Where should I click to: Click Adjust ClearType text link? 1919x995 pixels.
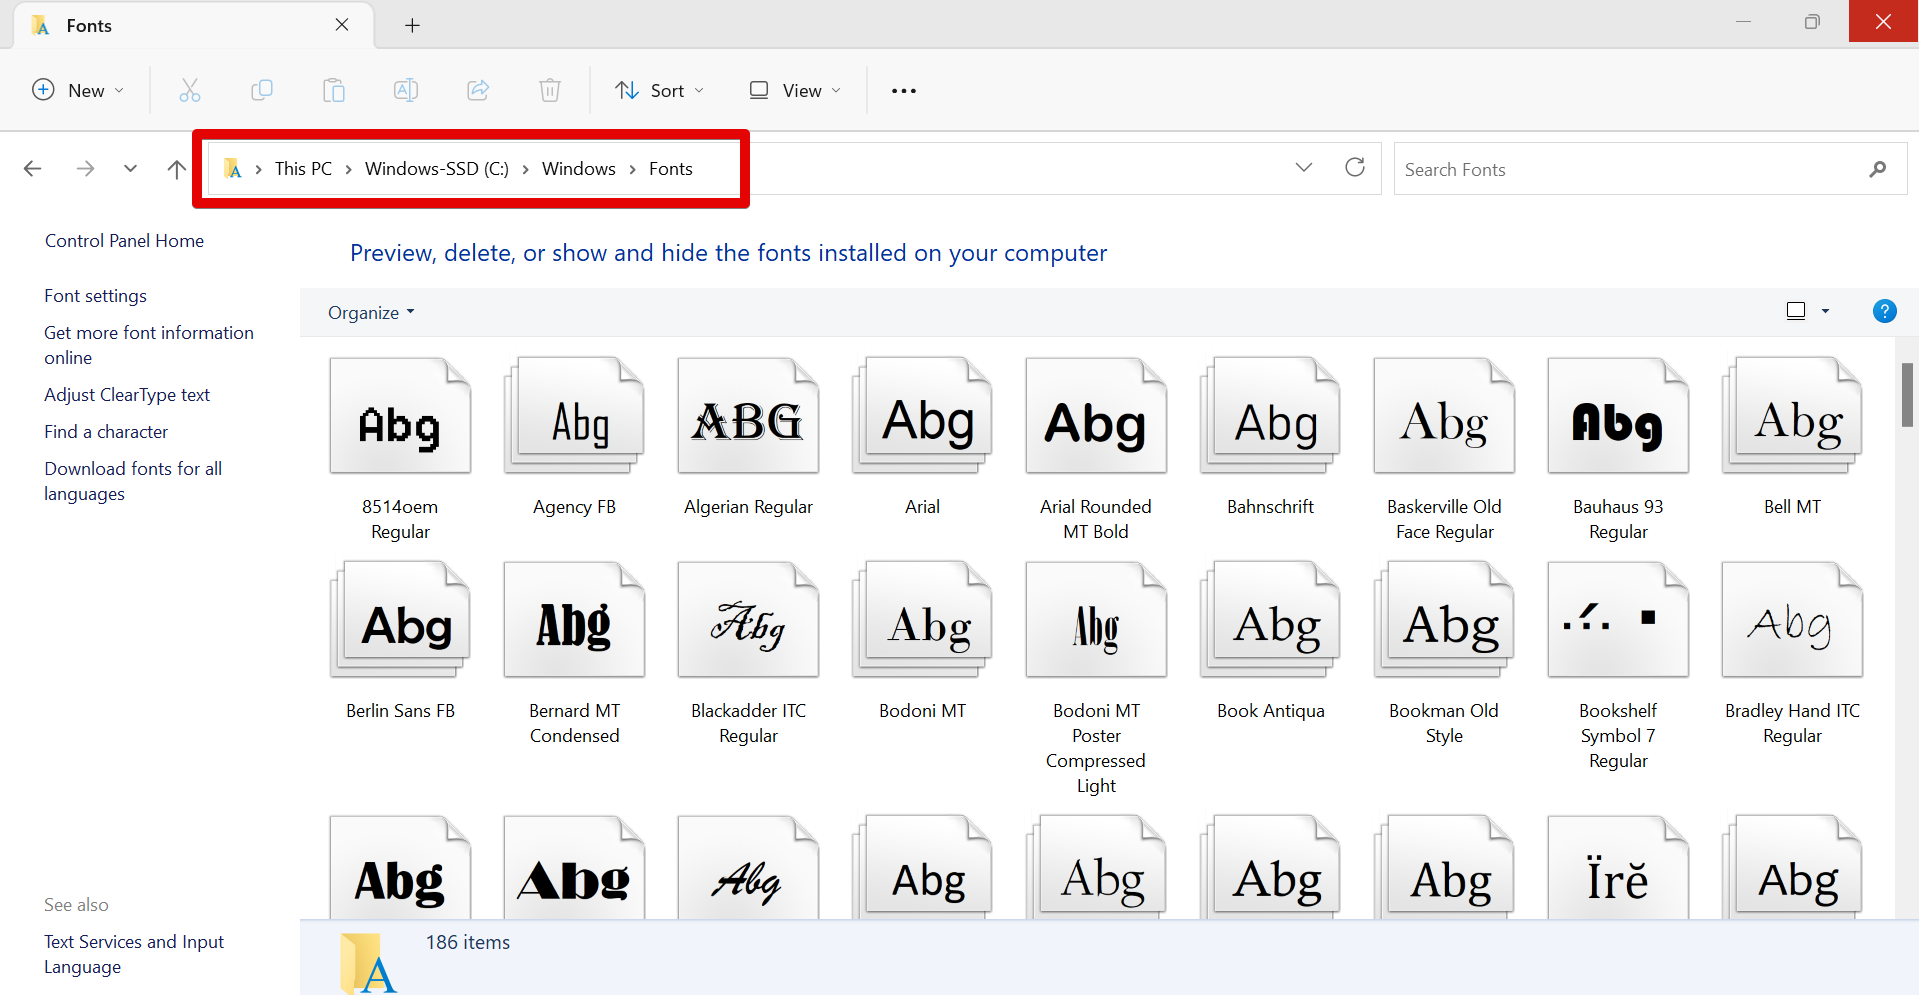tap(127, 395)
